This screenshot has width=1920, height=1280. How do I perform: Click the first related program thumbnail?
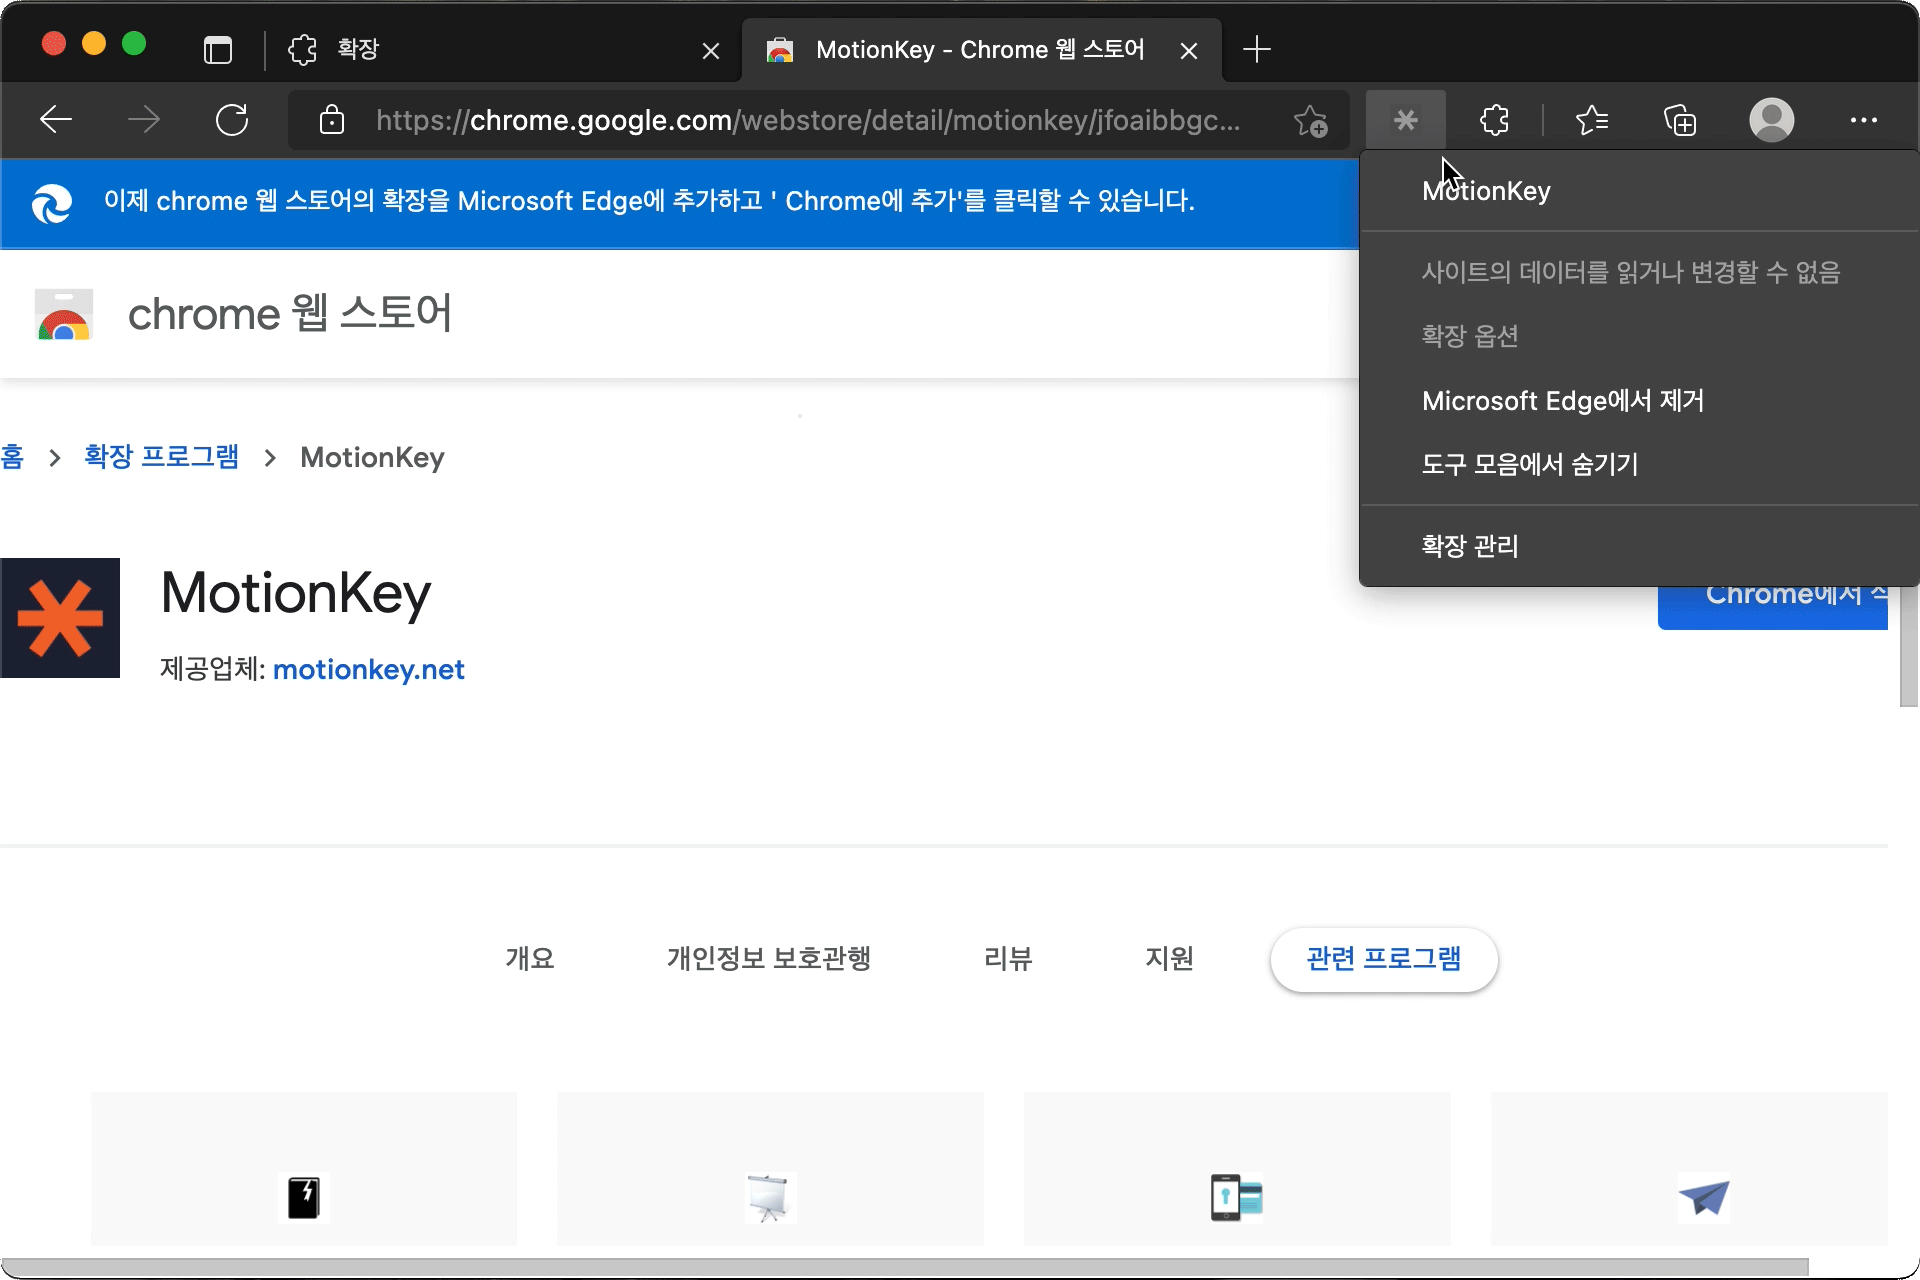303,1168
